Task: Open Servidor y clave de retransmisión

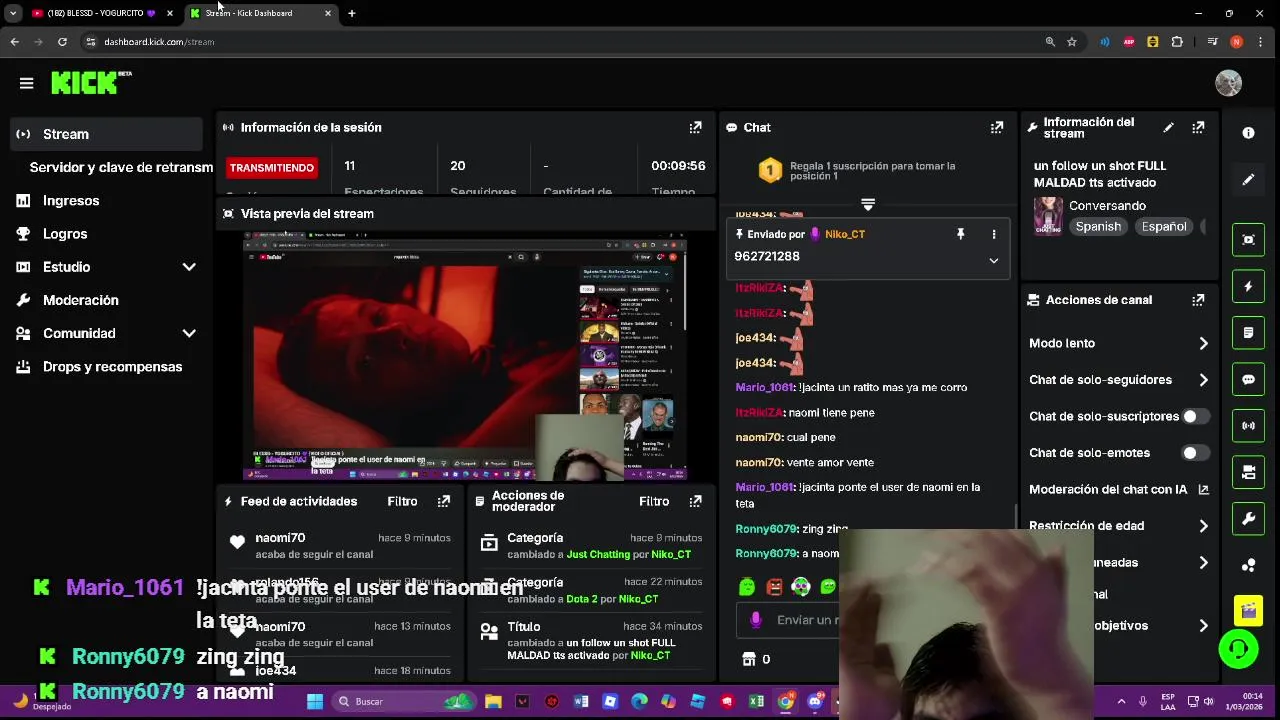Action: tap(121, 167)
